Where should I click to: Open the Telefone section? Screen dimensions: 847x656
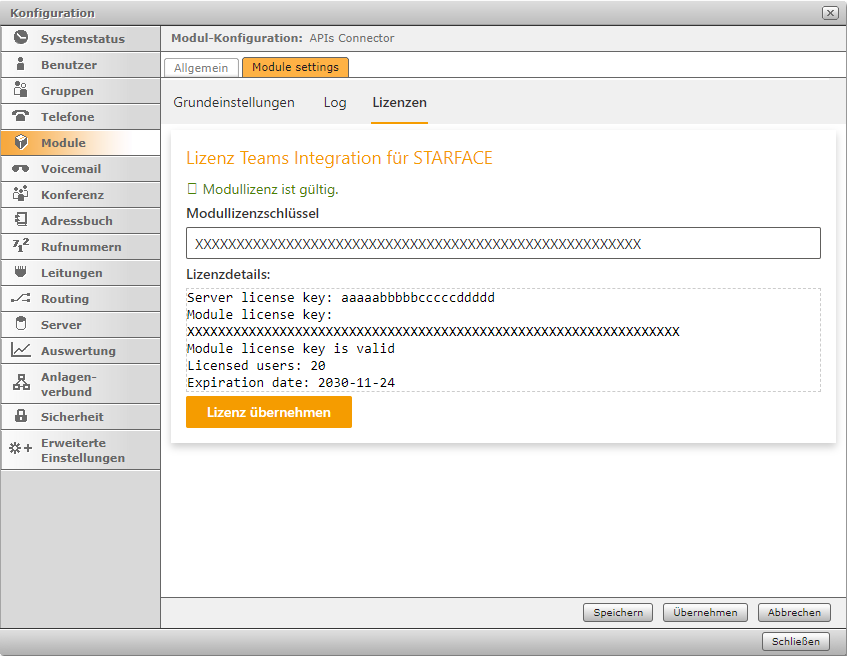[x=80, y=116]
